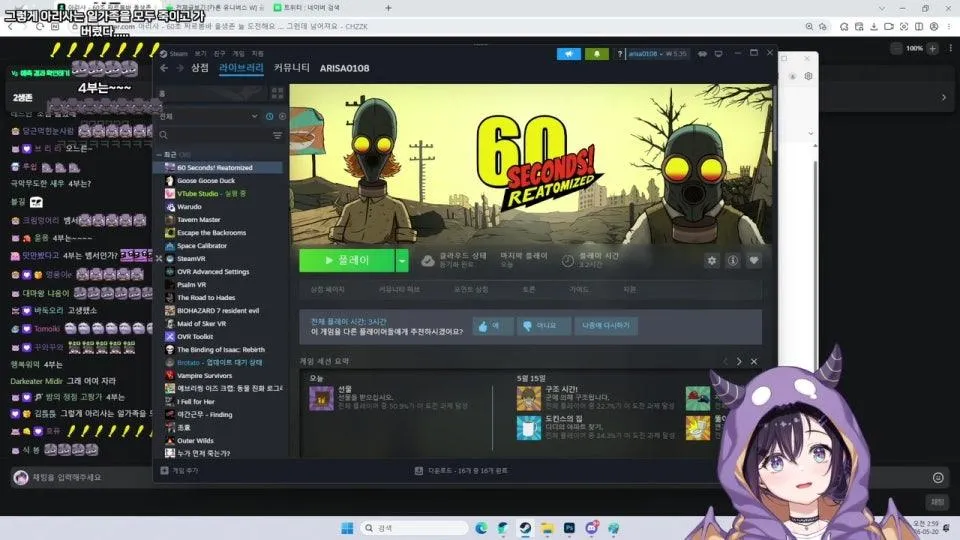Click library search field

point(214,135)
